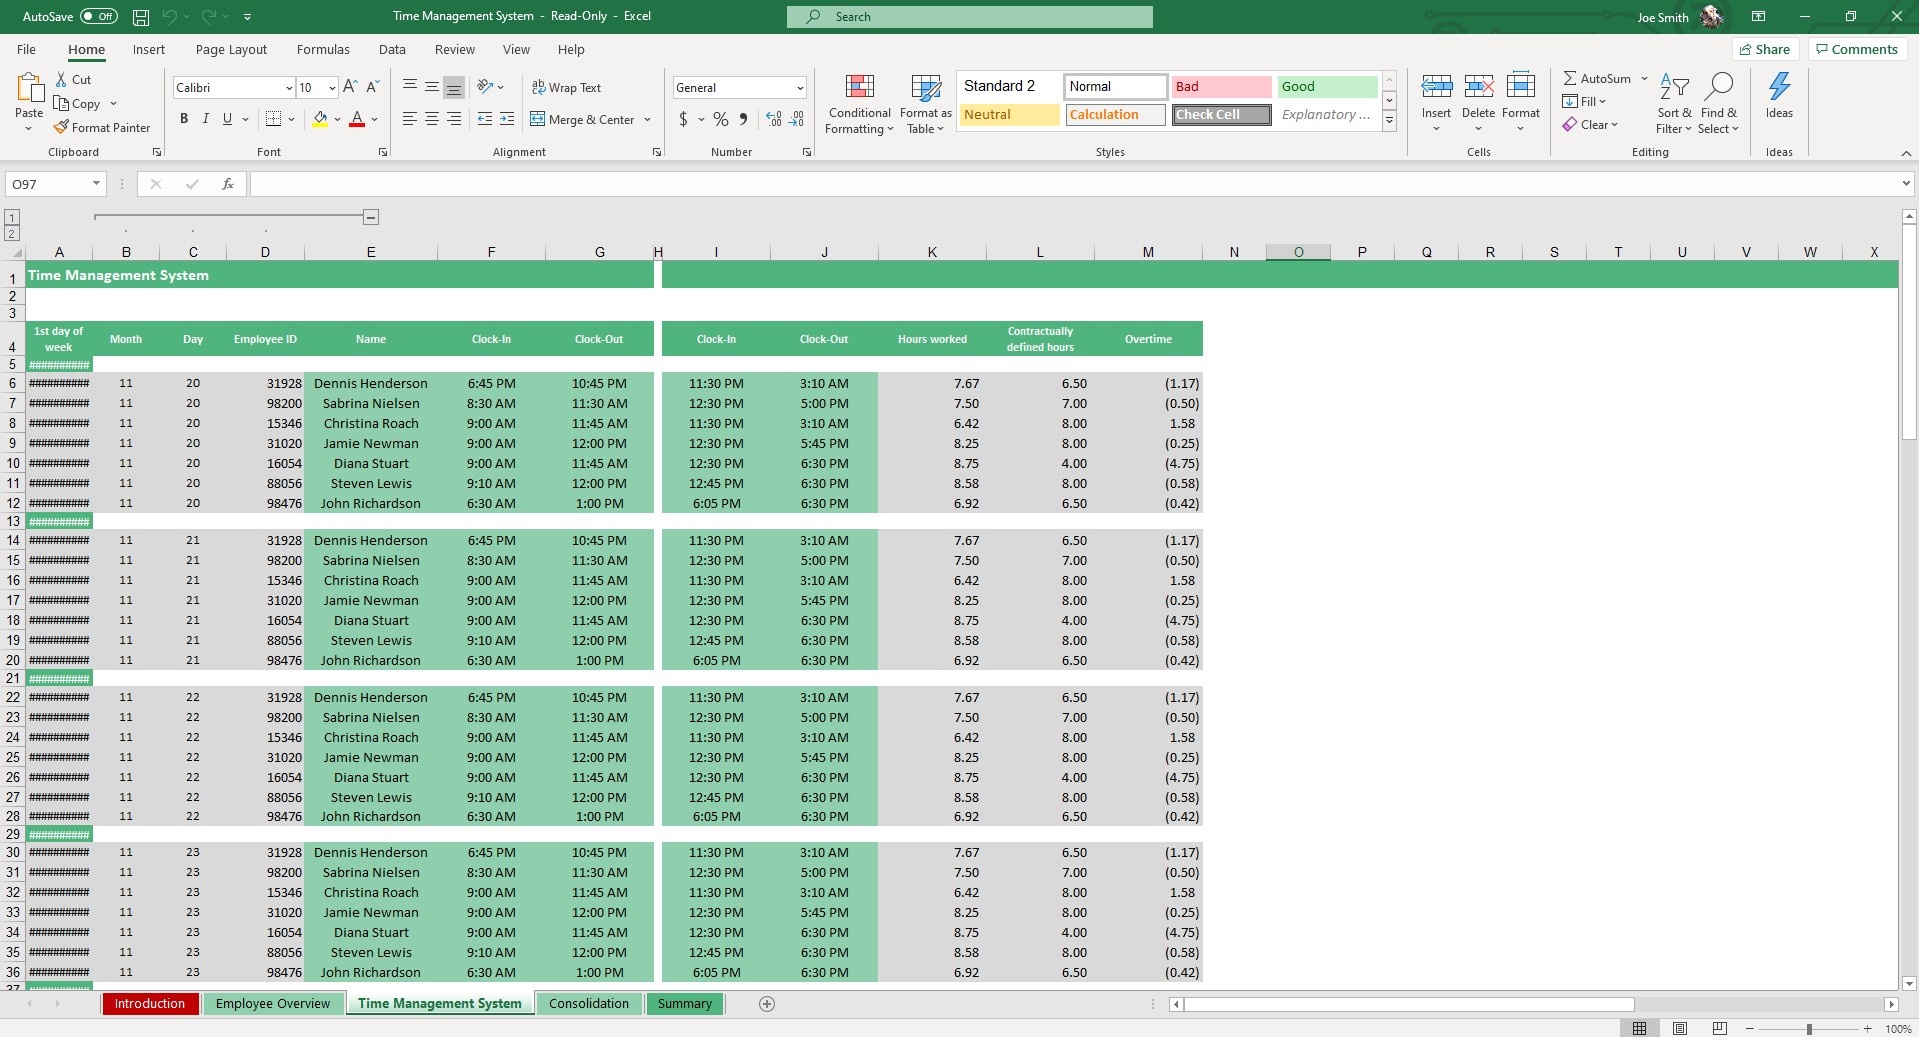Image resolution: width=1919 pixels, height=1037 pixels.
Task: Open the Summary sheet tab
Action: tap(684, 1004)
